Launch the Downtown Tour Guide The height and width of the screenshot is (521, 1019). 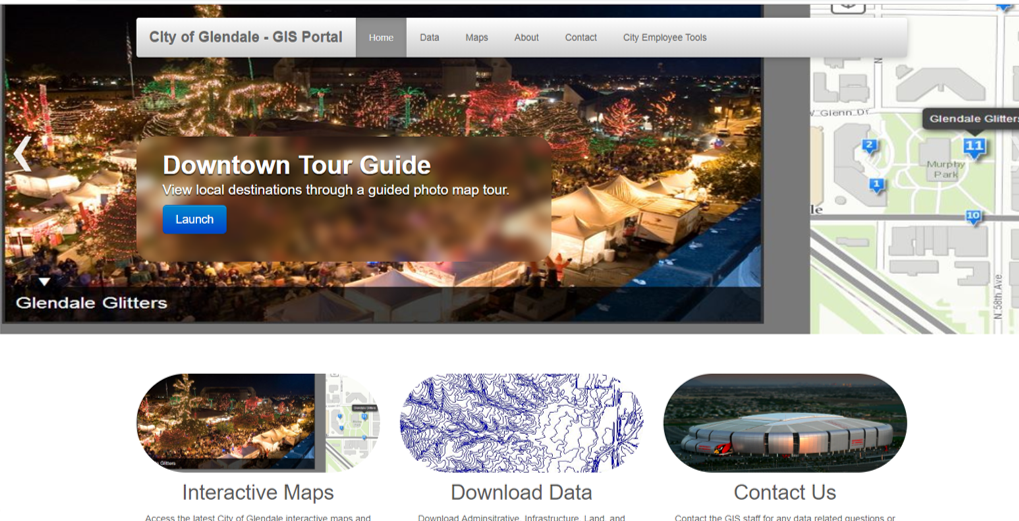pos(194,220)
